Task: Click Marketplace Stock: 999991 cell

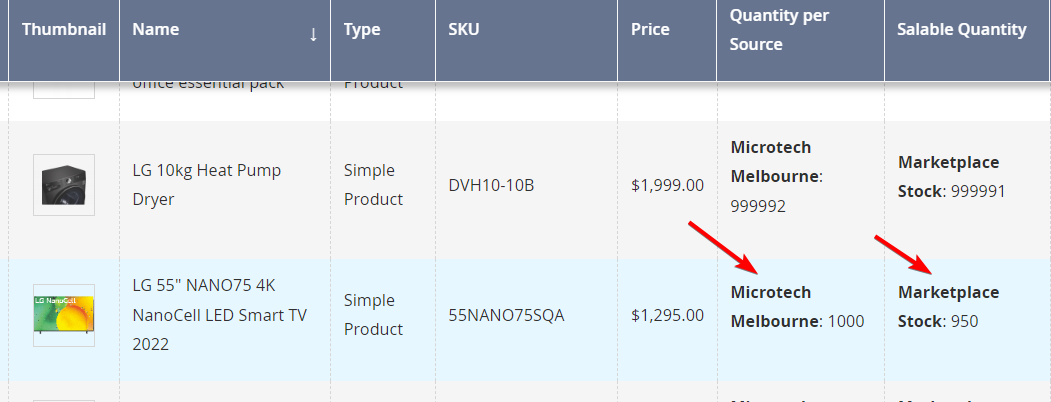Action: (x=951, y=177)
